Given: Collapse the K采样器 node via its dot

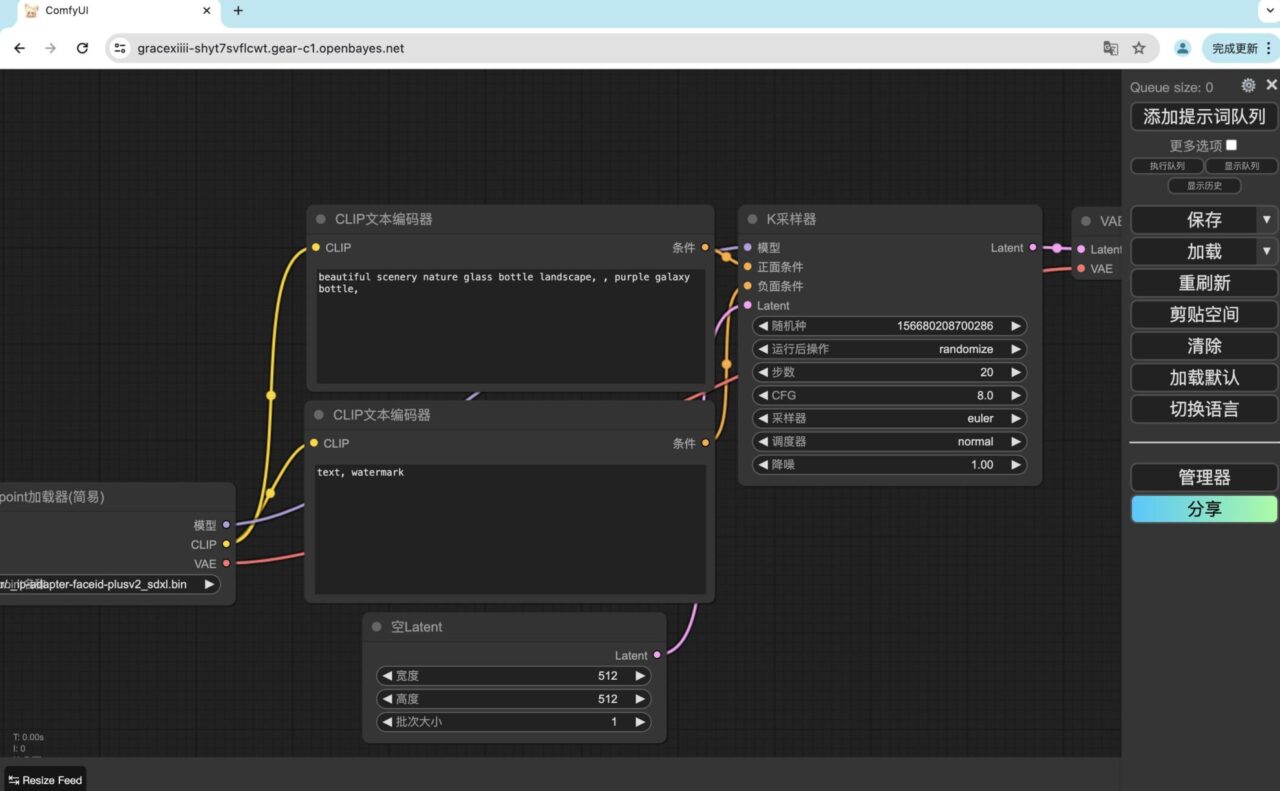Looking at the screenshot, I should (x=753, y=220).
